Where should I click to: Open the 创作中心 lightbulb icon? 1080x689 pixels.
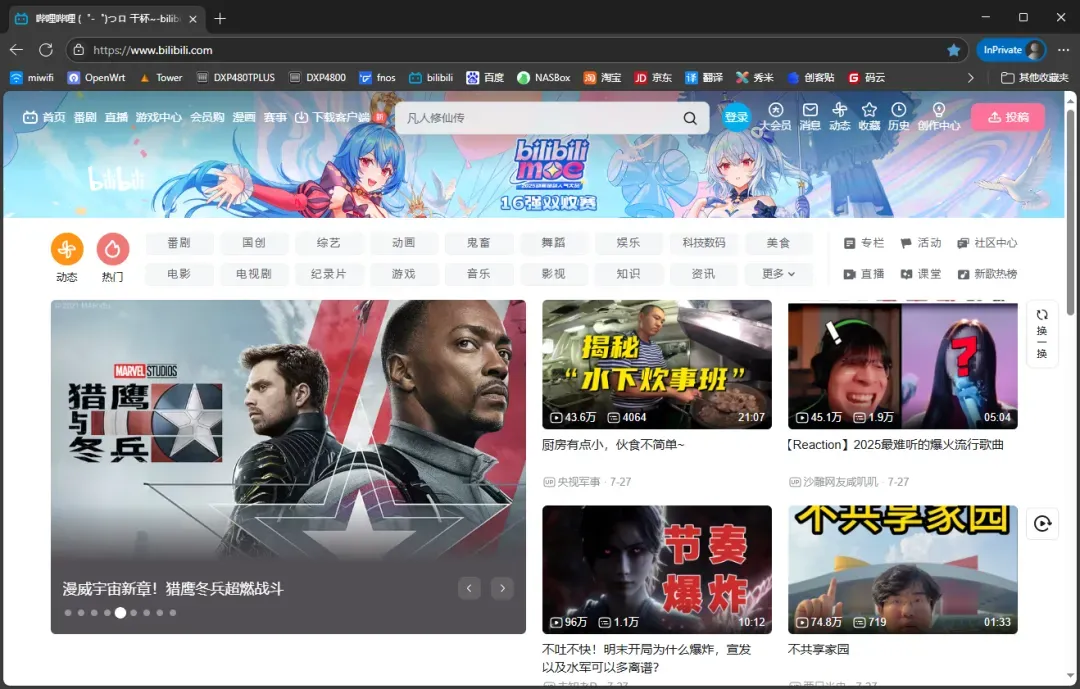[x=938, y=116]
